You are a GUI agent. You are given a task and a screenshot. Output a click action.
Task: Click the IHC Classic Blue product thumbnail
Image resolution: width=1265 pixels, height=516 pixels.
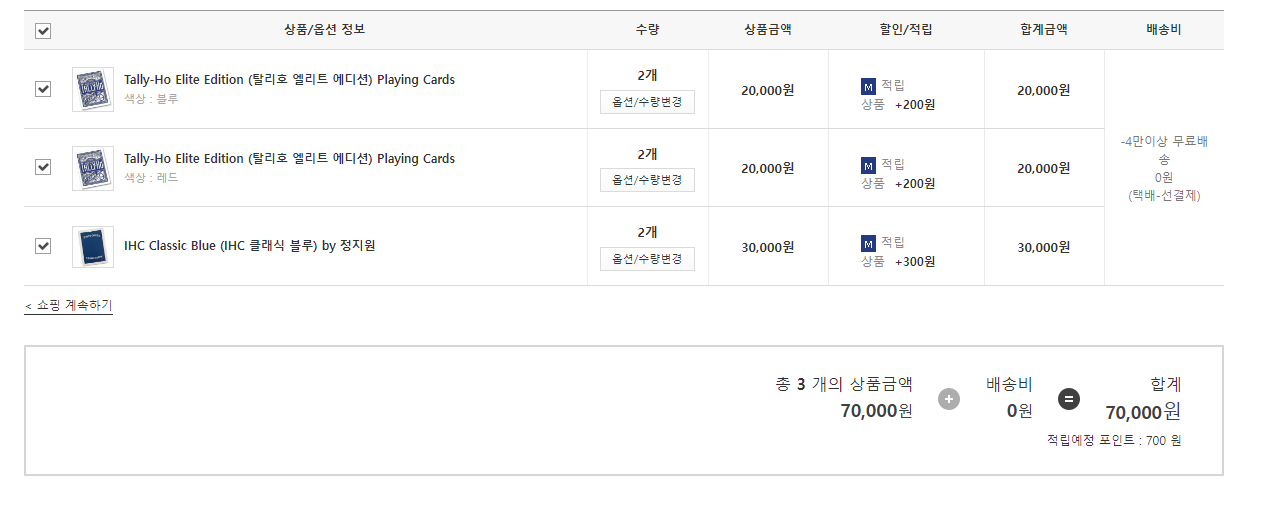click(x=93, y=246)
